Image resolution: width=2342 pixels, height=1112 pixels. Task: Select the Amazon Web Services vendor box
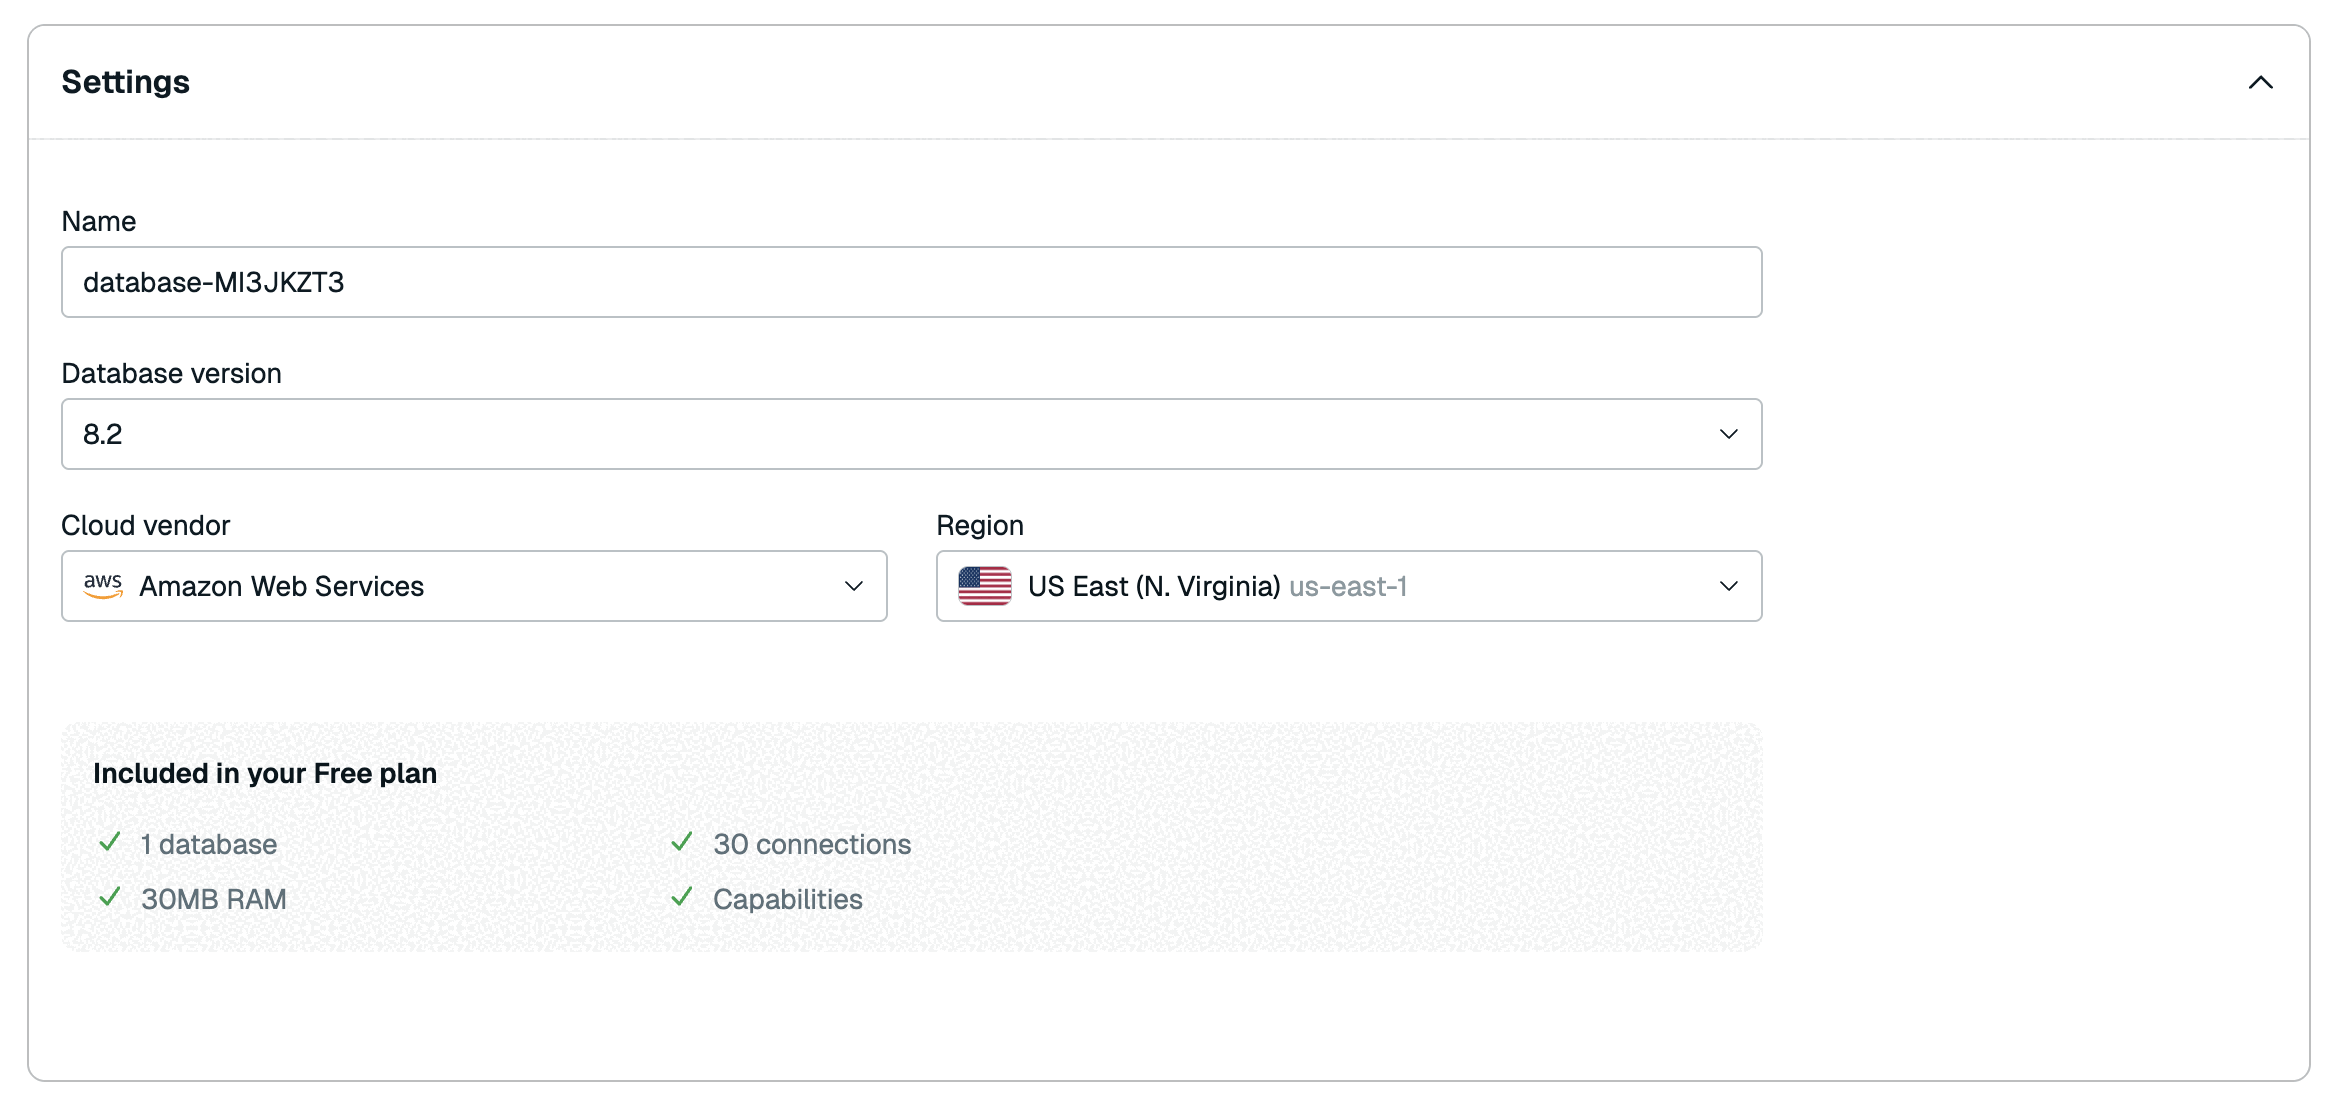474,586
